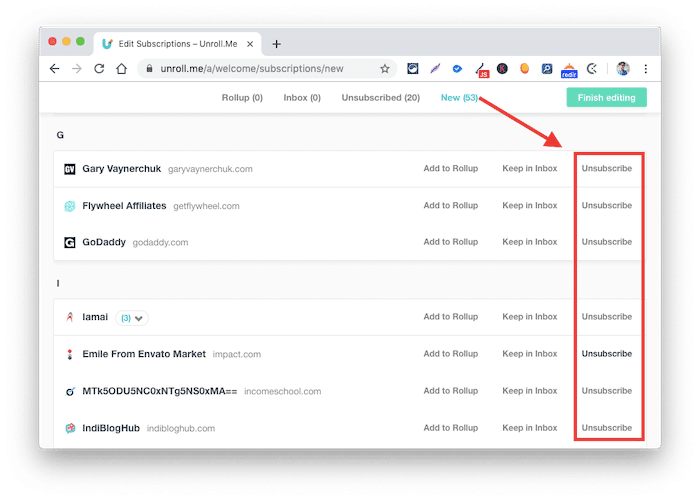
Task: Click the blue checkmark extension icon
Action: pyautogui.click(x=457, y=69)
